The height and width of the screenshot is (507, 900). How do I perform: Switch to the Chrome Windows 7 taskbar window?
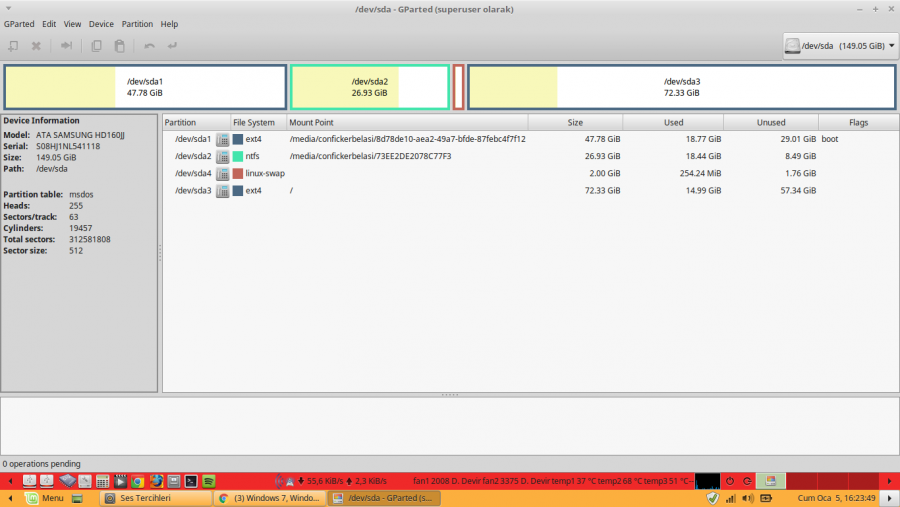pos(270,498)
